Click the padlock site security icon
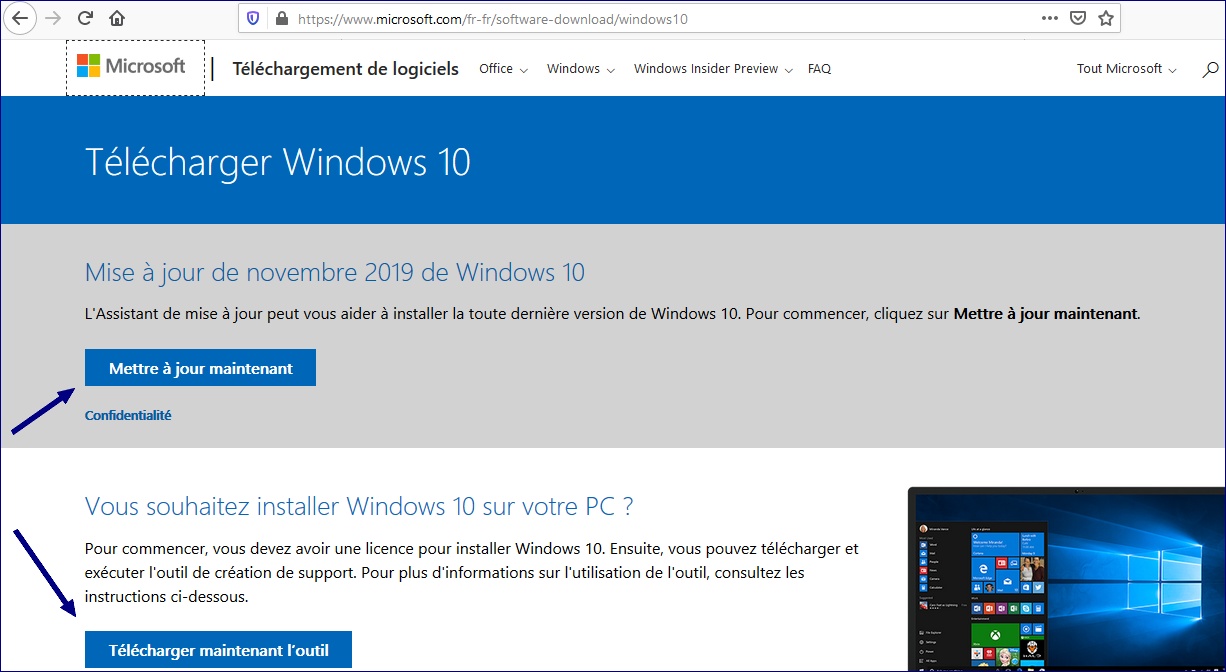 pos(280,17)
